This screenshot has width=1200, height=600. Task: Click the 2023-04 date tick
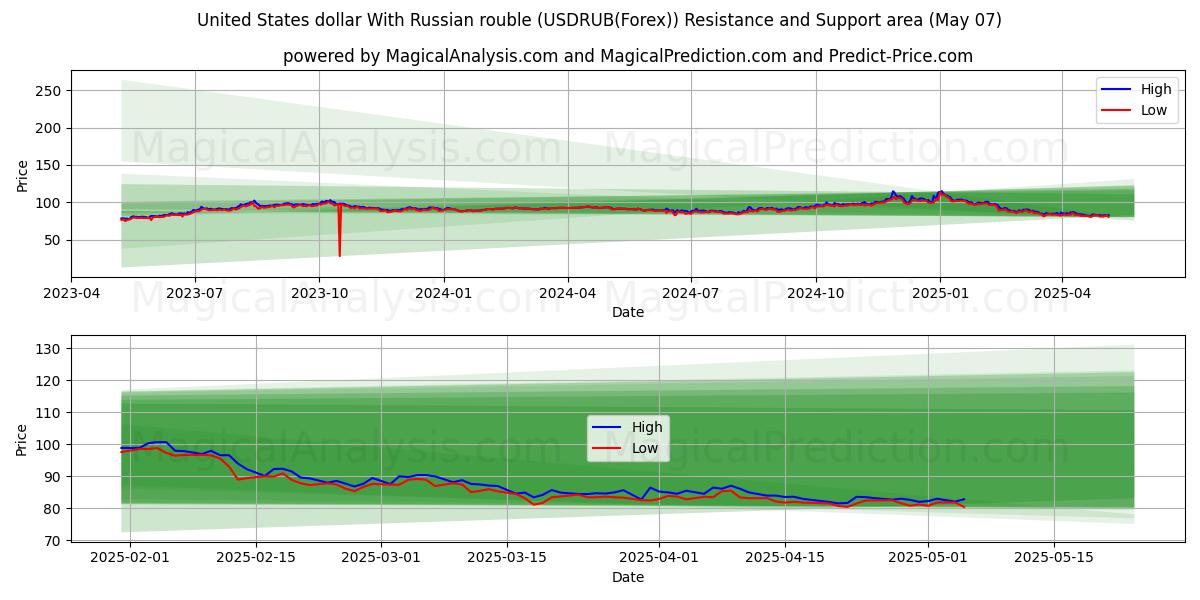pyautogui.click(x=71, y=294)
